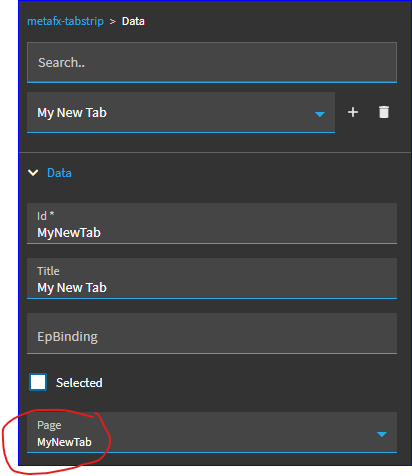Toggle the Selected checkbox

[38, 382]
